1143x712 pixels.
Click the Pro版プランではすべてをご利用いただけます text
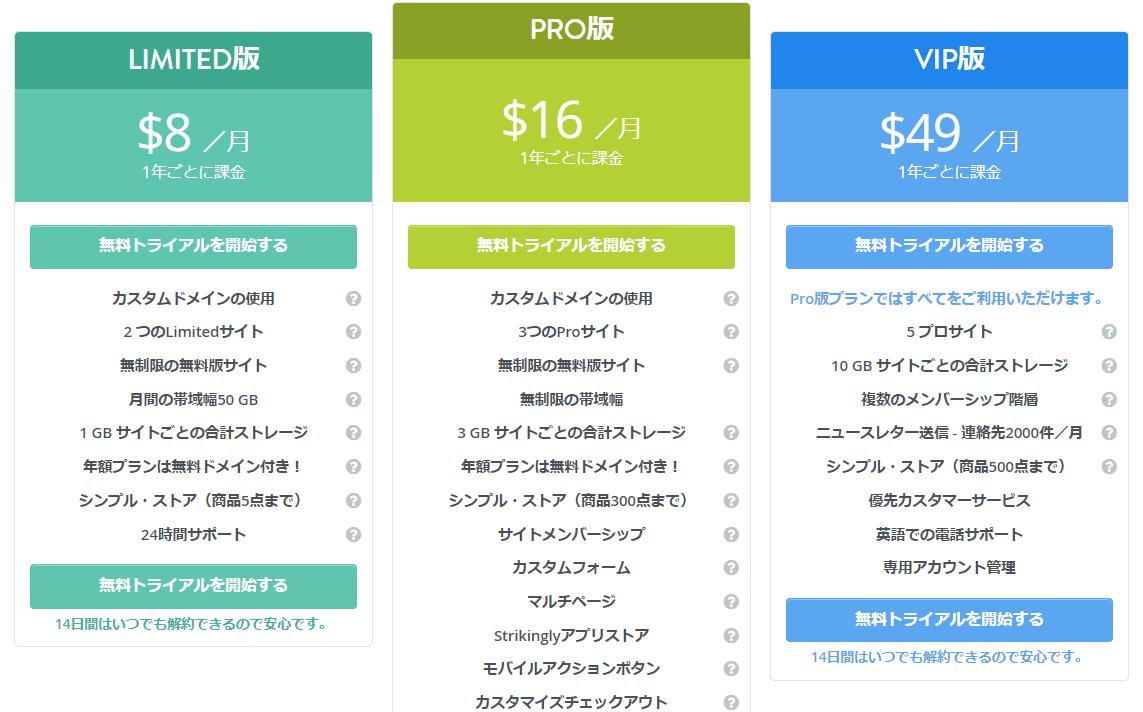click(x=946, y=298)
